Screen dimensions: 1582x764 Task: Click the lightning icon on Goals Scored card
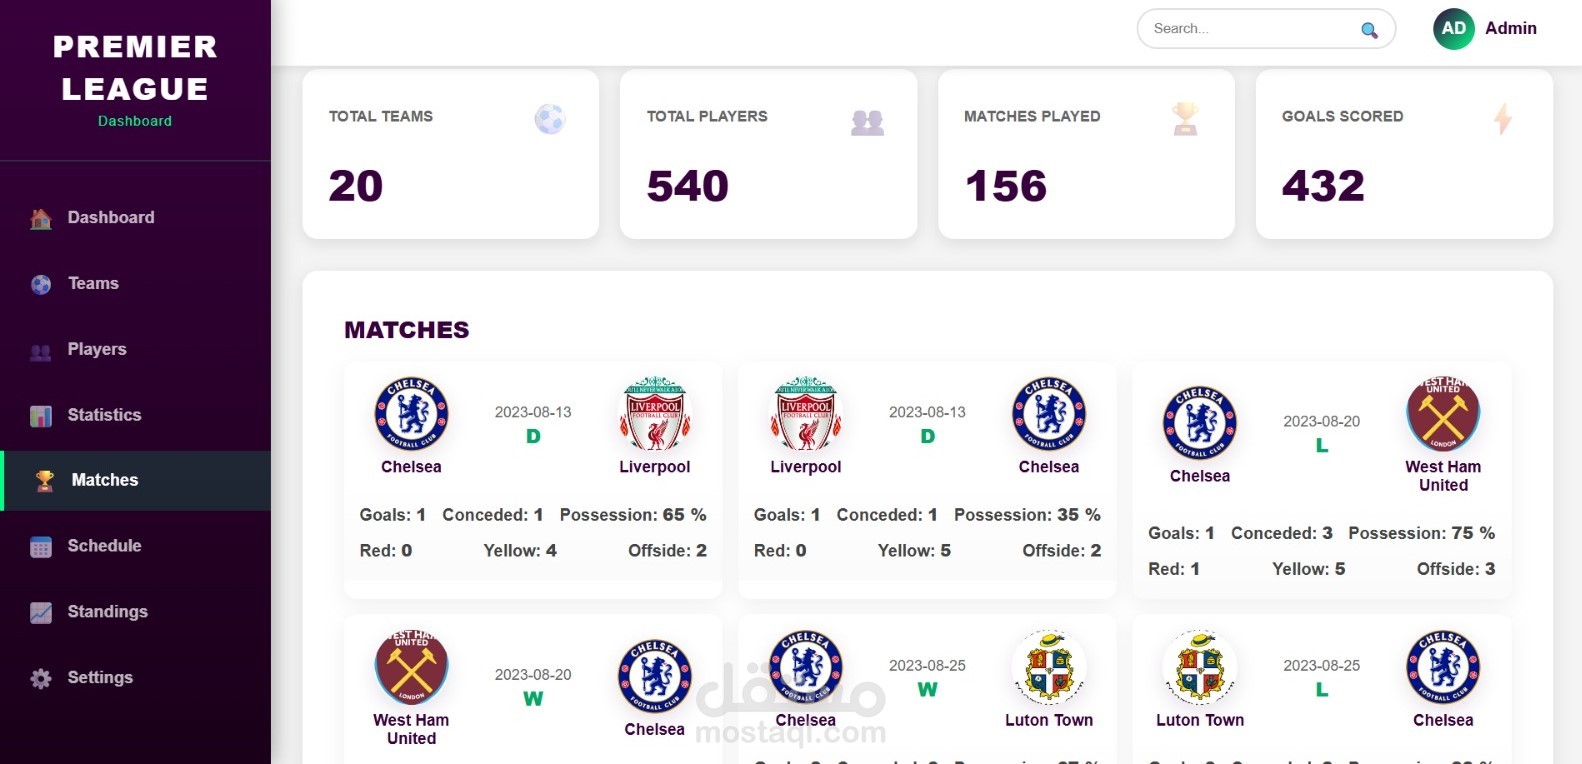pos(1502,119)
